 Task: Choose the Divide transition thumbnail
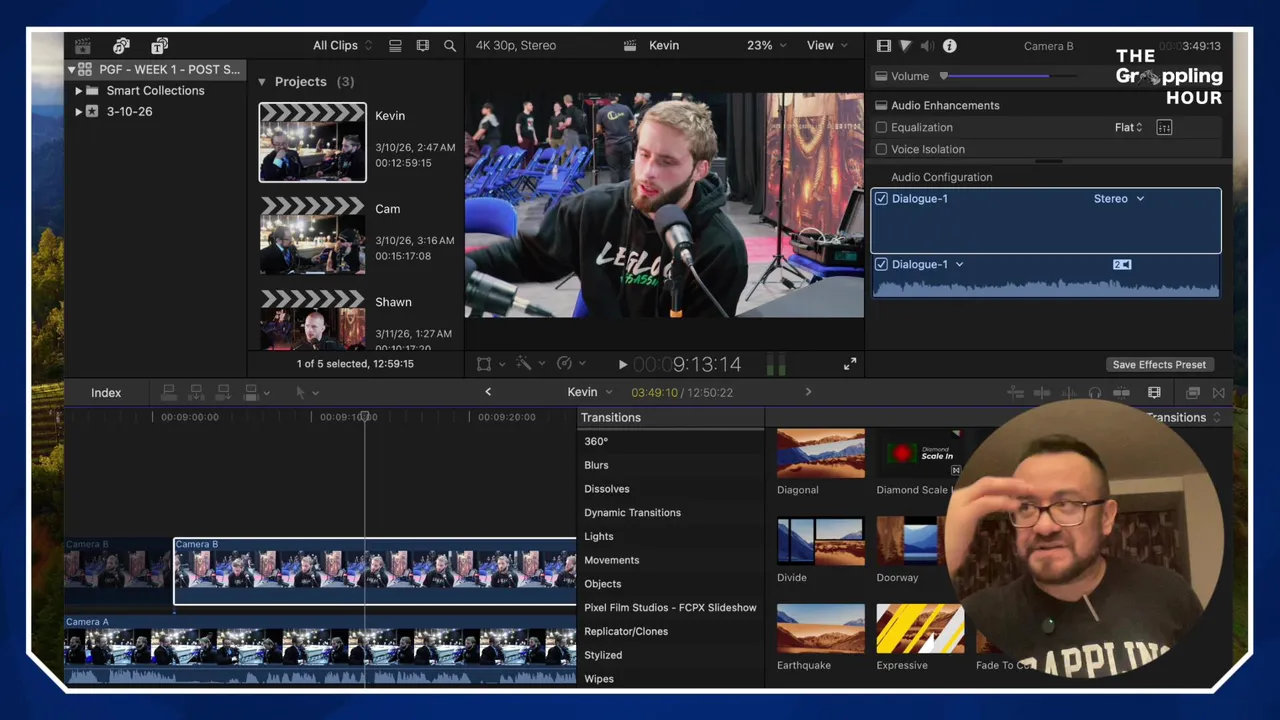[x=820, y=541]
